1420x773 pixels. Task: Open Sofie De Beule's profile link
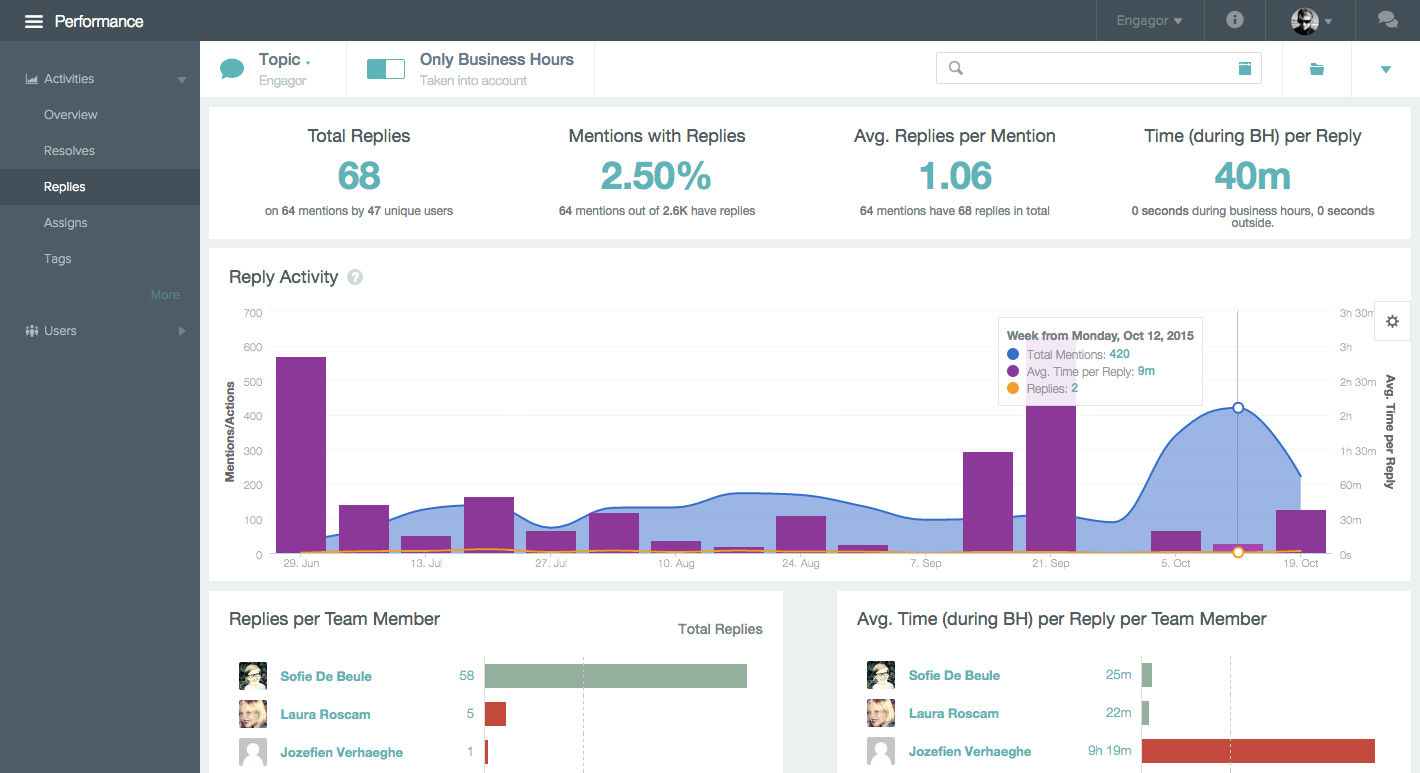pyautogui.click(x=326, y=676)
